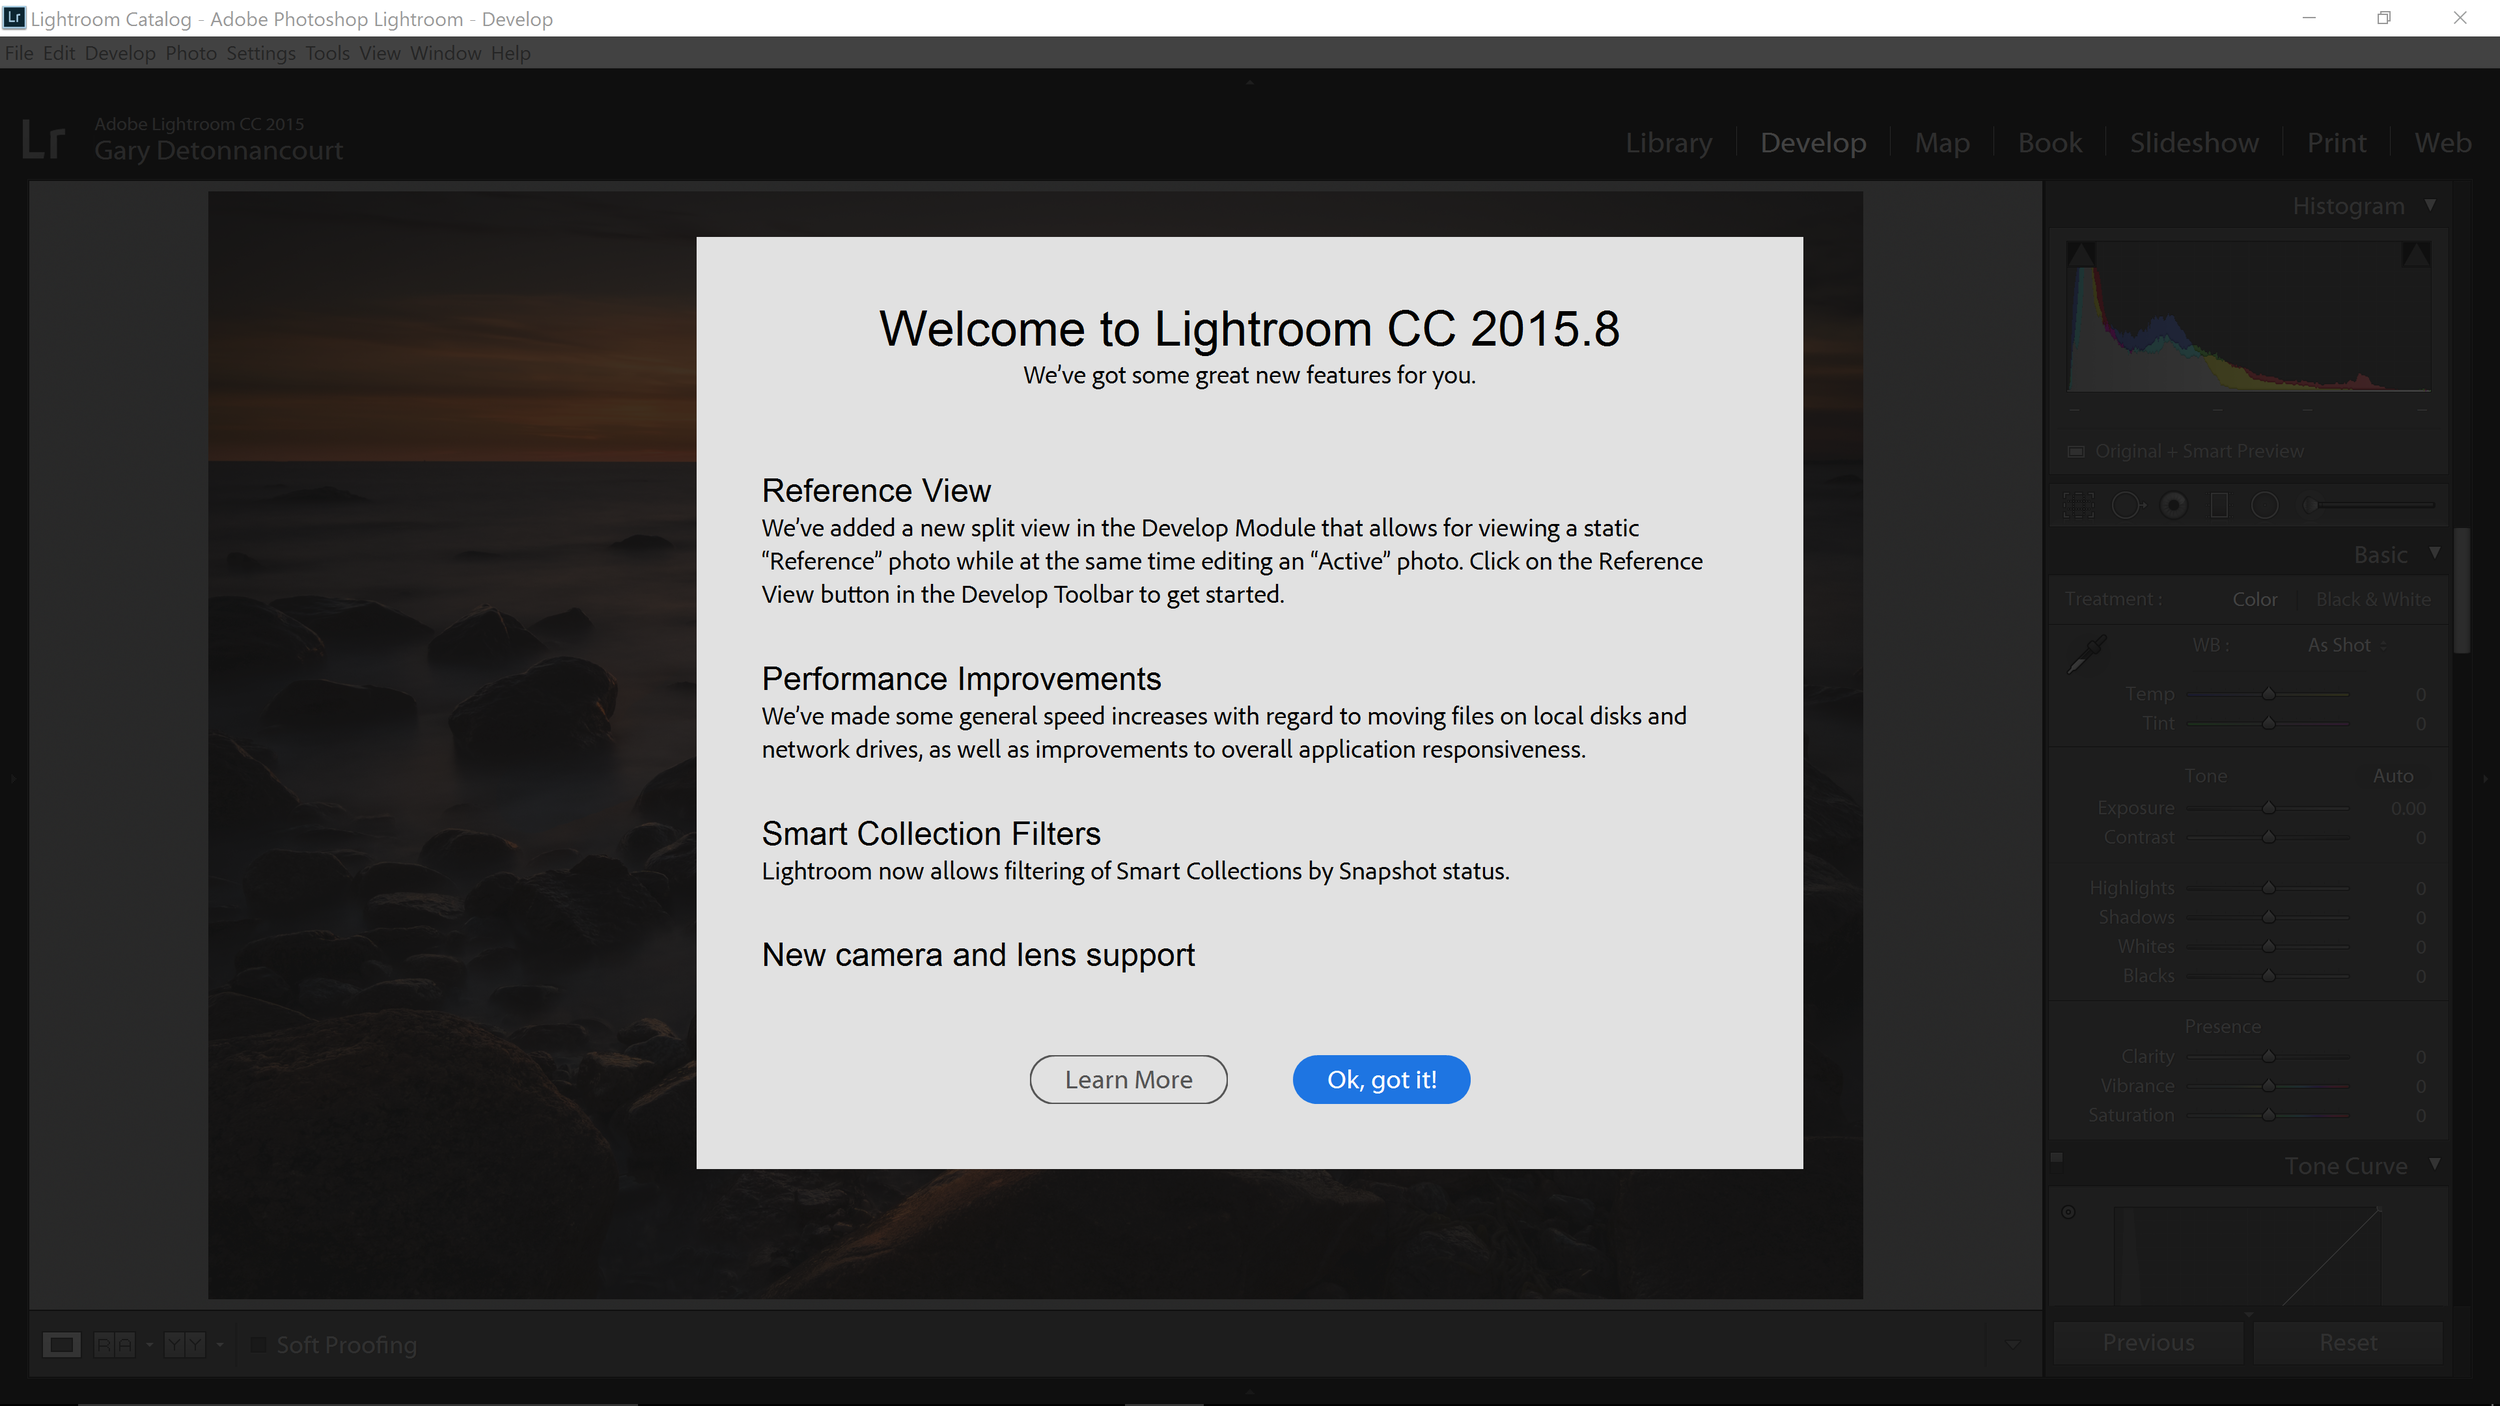The image size is (2500, 1406).
Task: Switch to the Web module
Action: [x=2443, y=143]
